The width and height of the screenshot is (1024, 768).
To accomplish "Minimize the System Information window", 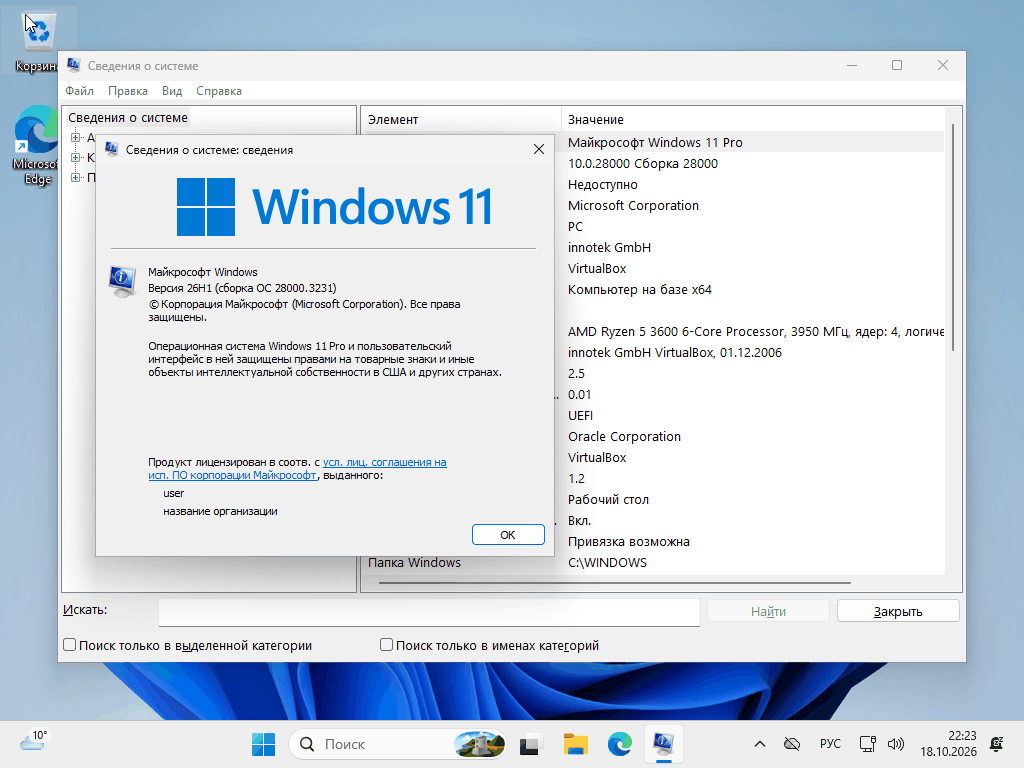I will (852, 65).
